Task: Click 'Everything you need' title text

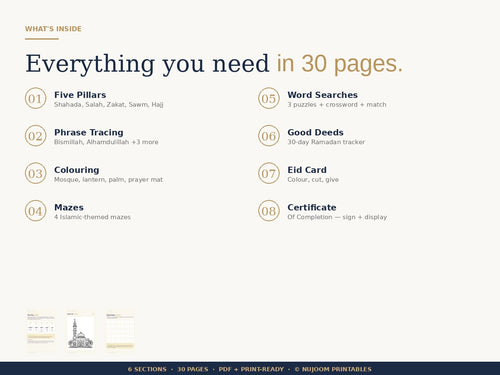Action: [147, 64]
